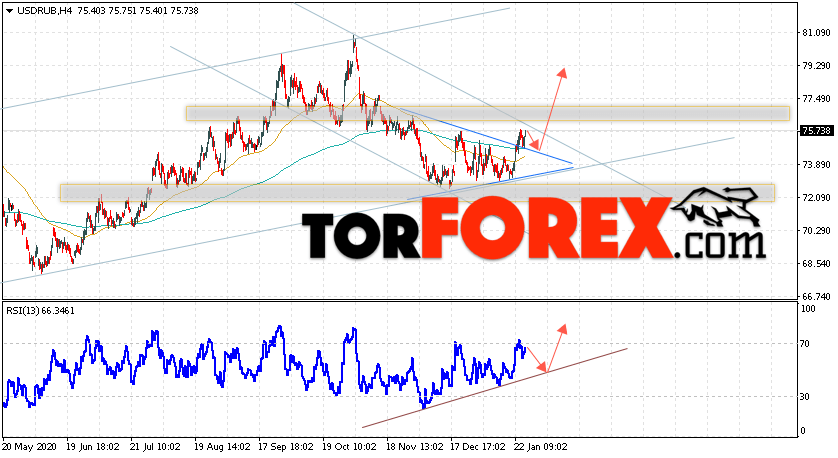Select the 19 Jun 18:02 date label
This screenshot has height=458, width=838.
click(x=93, y=446)
